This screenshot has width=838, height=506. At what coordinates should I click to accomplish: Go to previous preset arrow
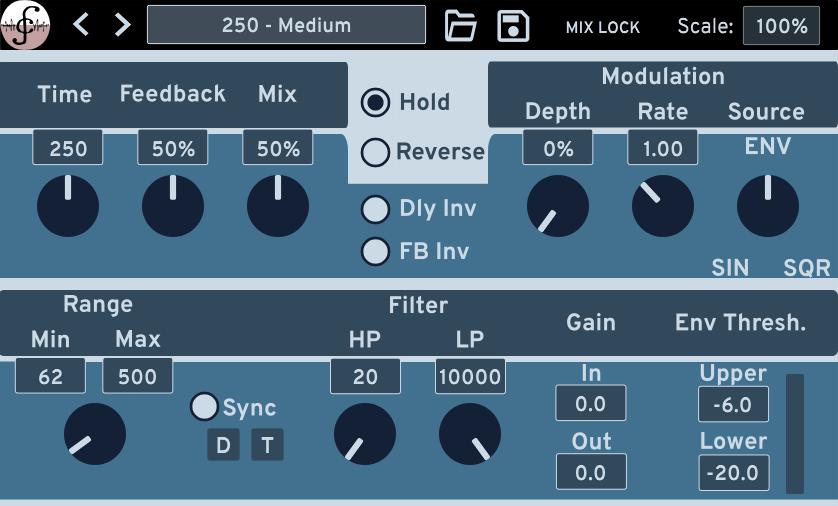(82, 25)
